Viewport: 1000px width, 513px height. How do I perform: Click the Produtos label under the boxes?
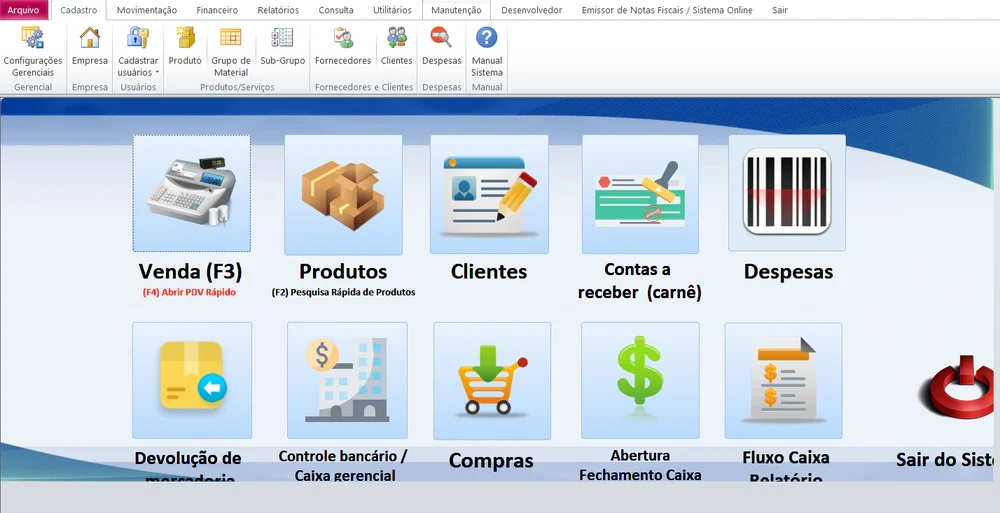coord(343,271)
